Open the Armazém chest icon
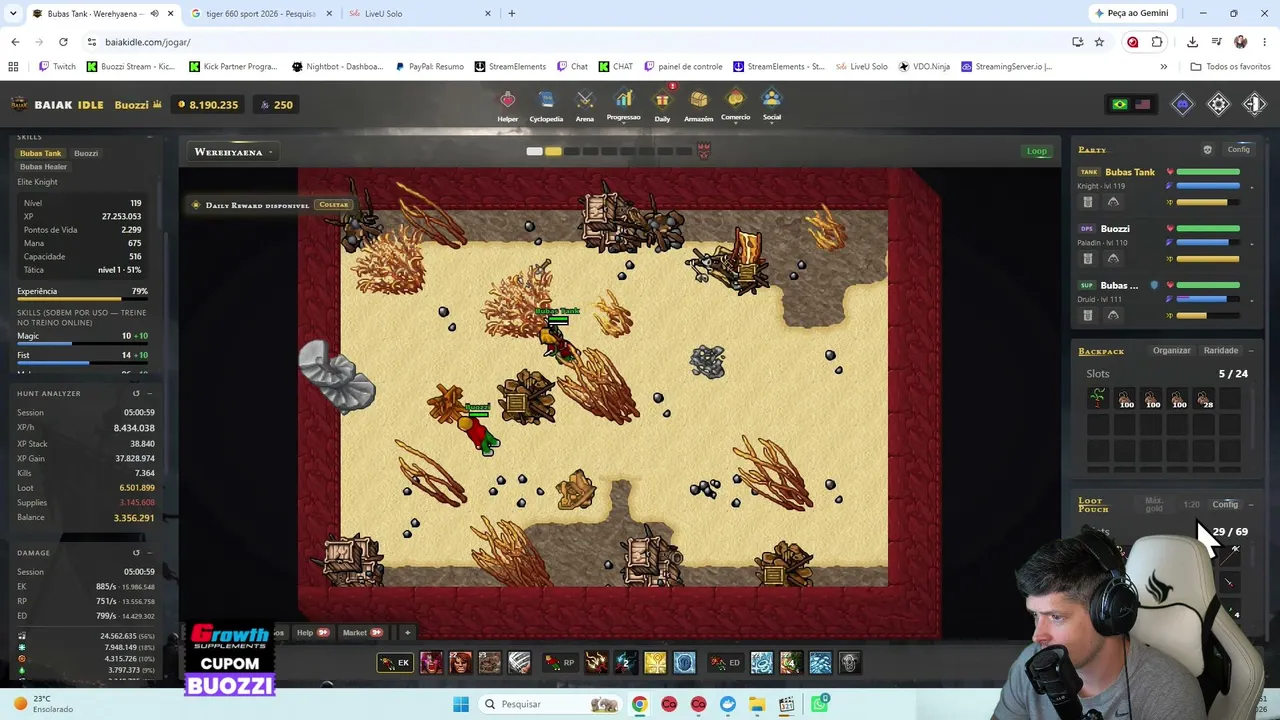 (699, 100)
